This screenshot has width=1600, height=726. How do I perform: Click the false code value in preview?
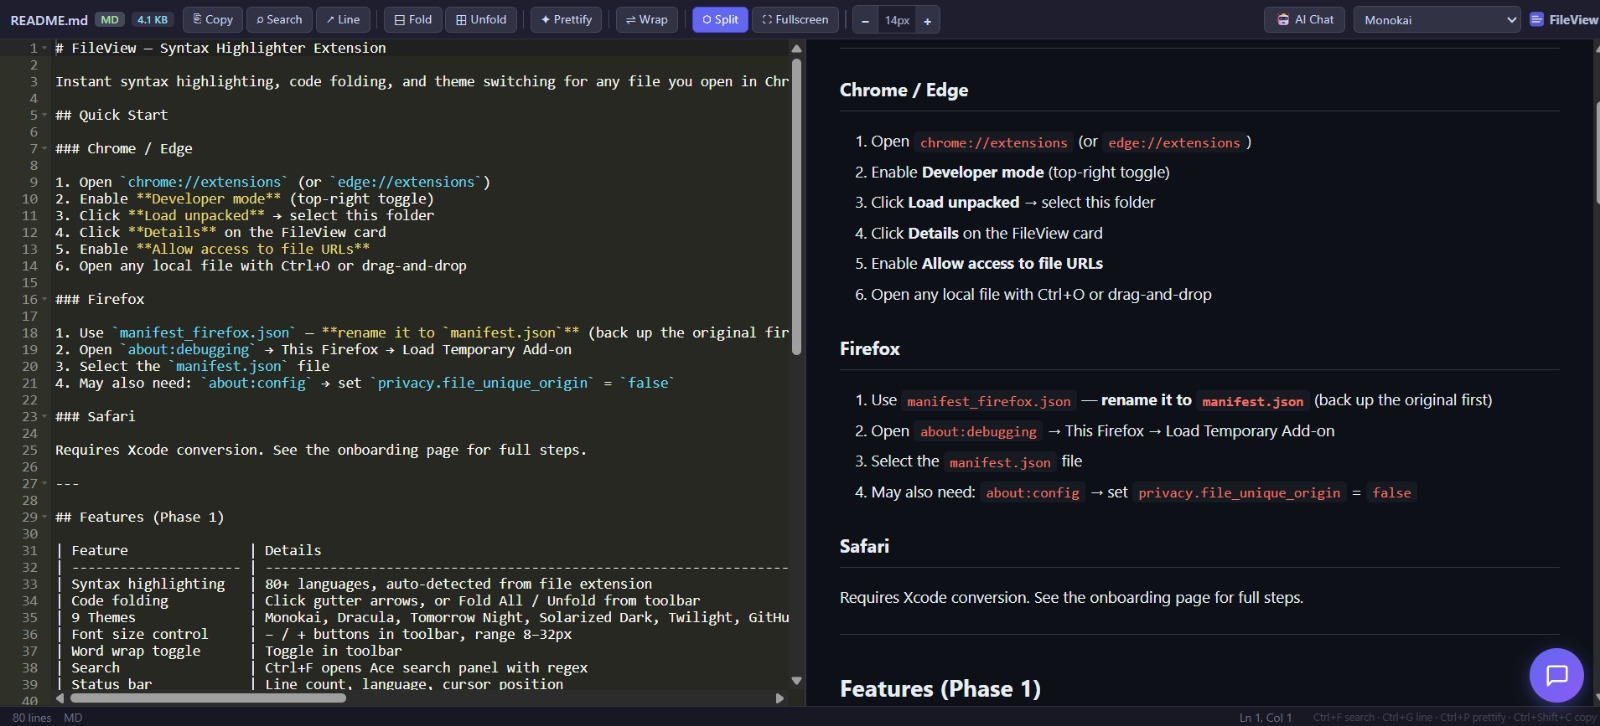coord(1392,493)
